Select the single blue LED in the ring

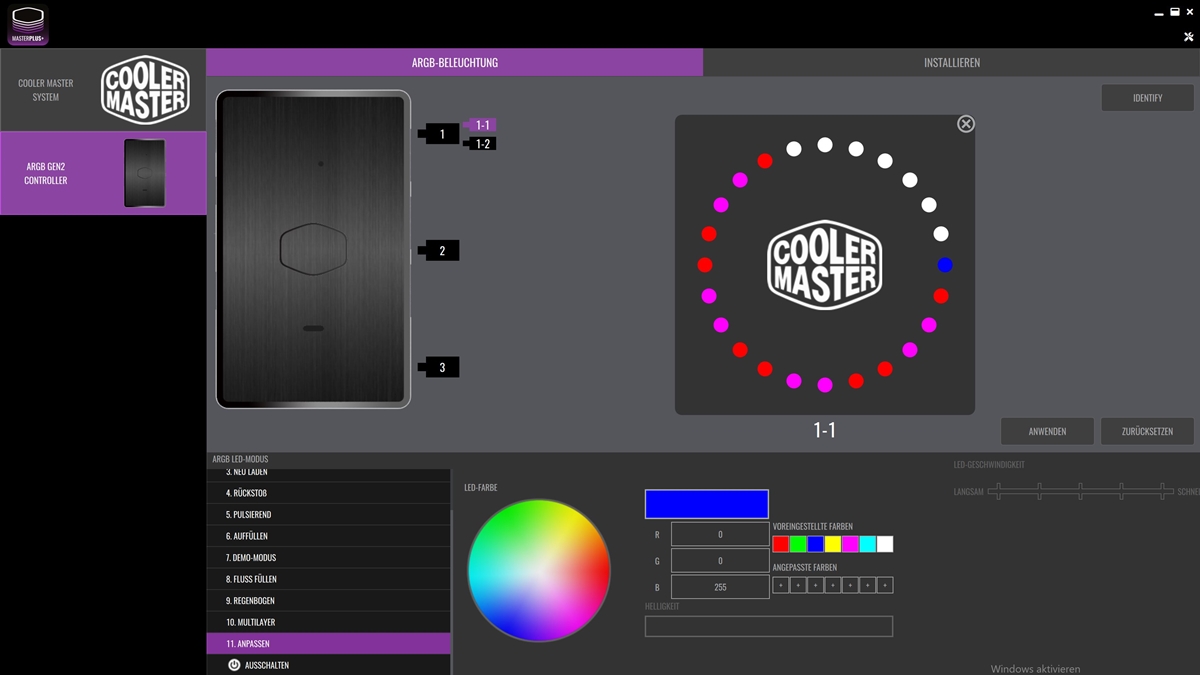point(945,265)
